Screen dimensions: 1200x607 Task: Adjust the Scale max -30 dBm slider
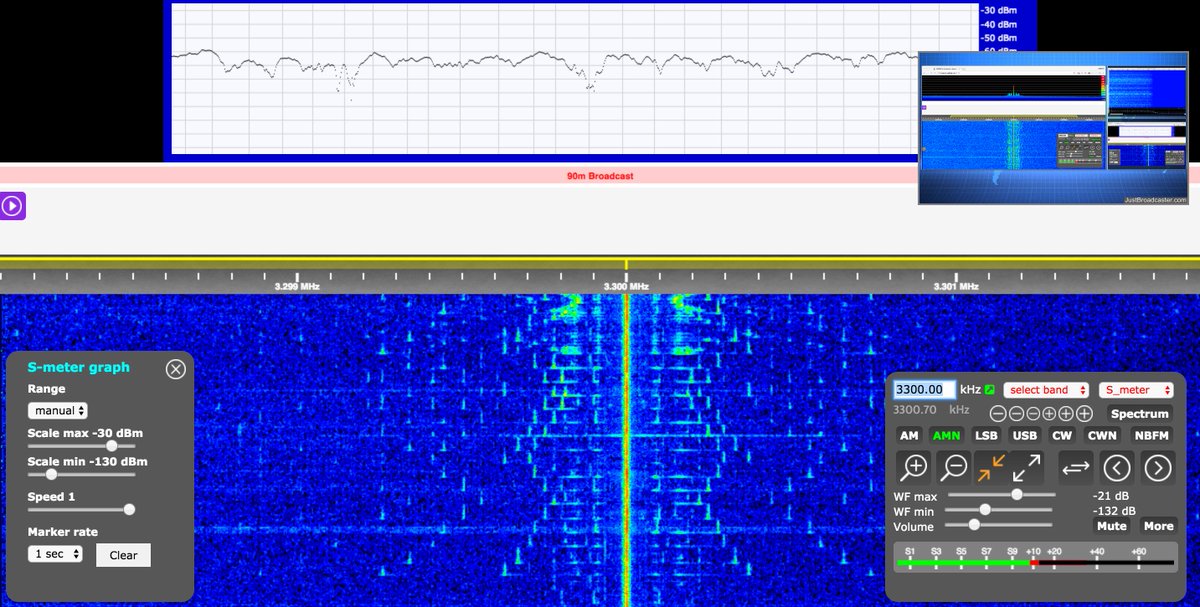(81, 445)
